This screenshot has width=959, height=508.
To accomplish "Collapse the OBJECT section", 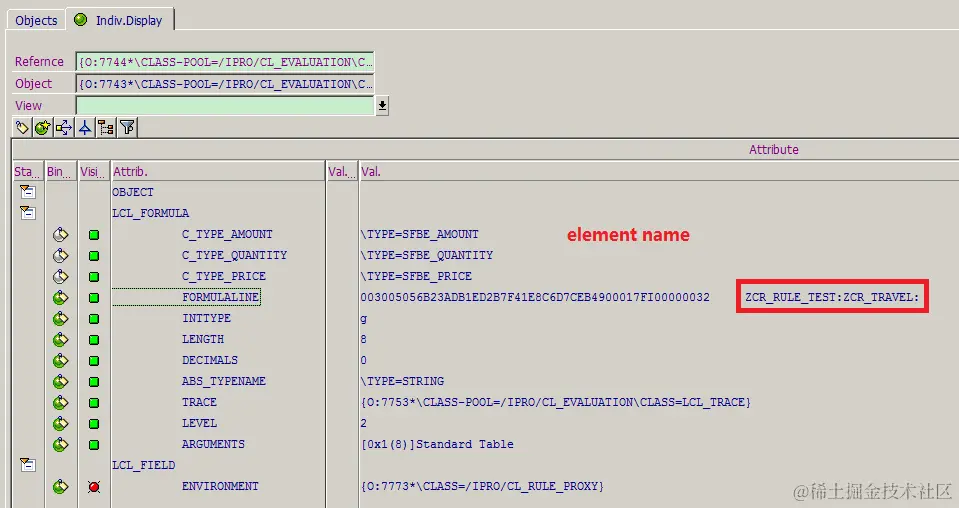I will 28,192.
